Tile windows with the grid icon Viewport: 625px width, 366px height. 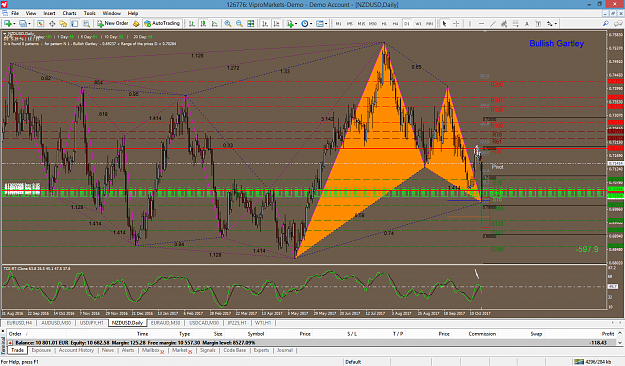click(x=251, y=24)
